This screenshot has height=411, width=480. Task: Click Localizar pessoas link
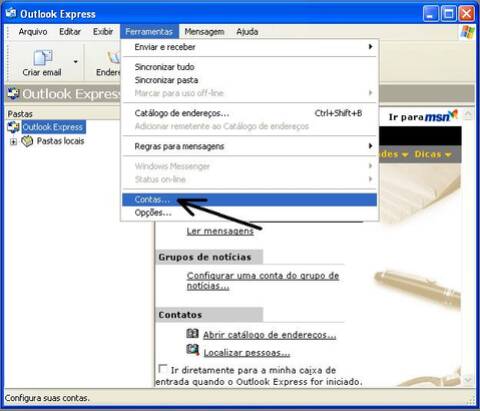(x=247, y=353)
